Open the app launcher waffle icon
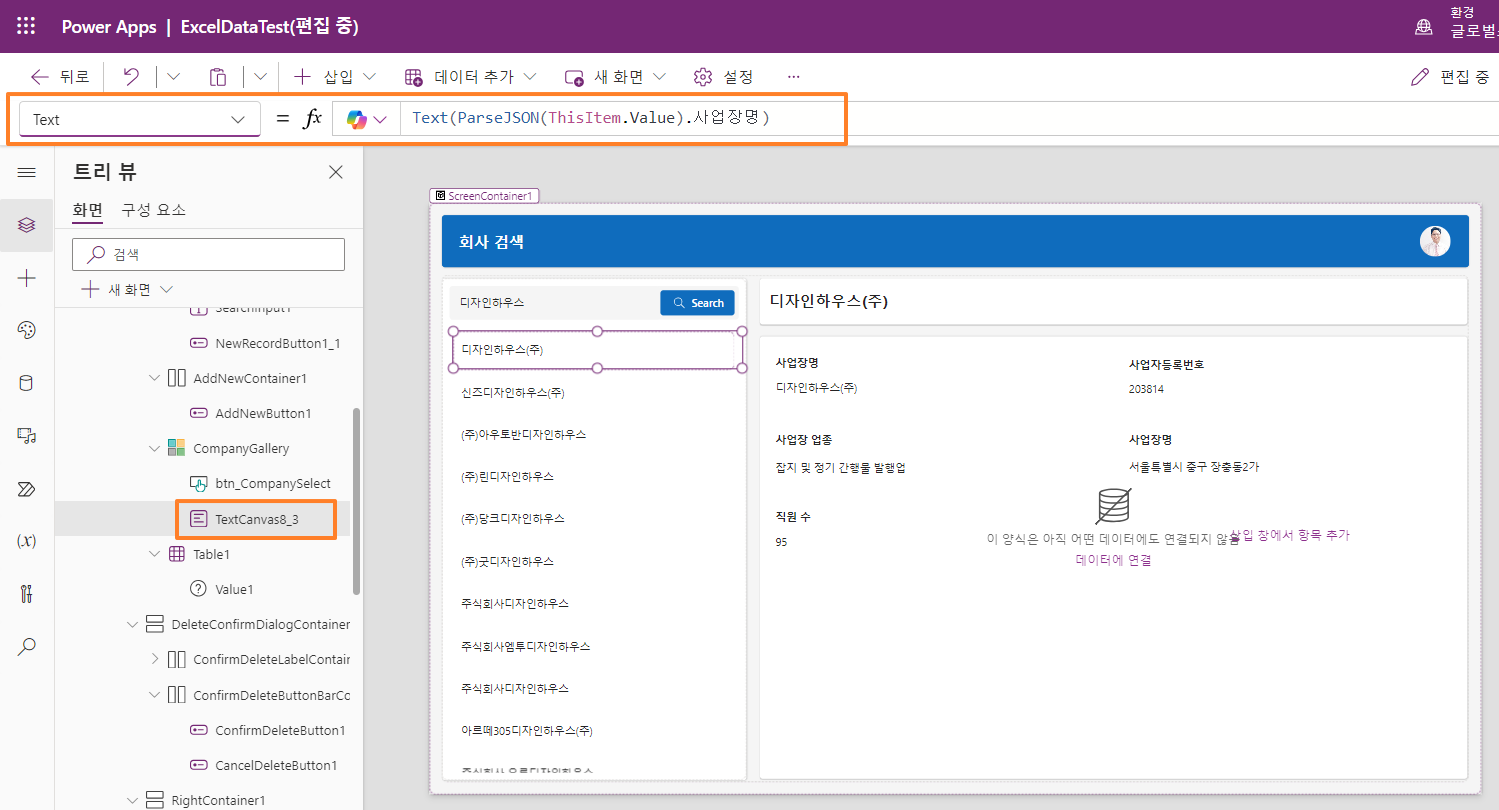The width and height of the screenshot is (1499, 810). [27, 27]
